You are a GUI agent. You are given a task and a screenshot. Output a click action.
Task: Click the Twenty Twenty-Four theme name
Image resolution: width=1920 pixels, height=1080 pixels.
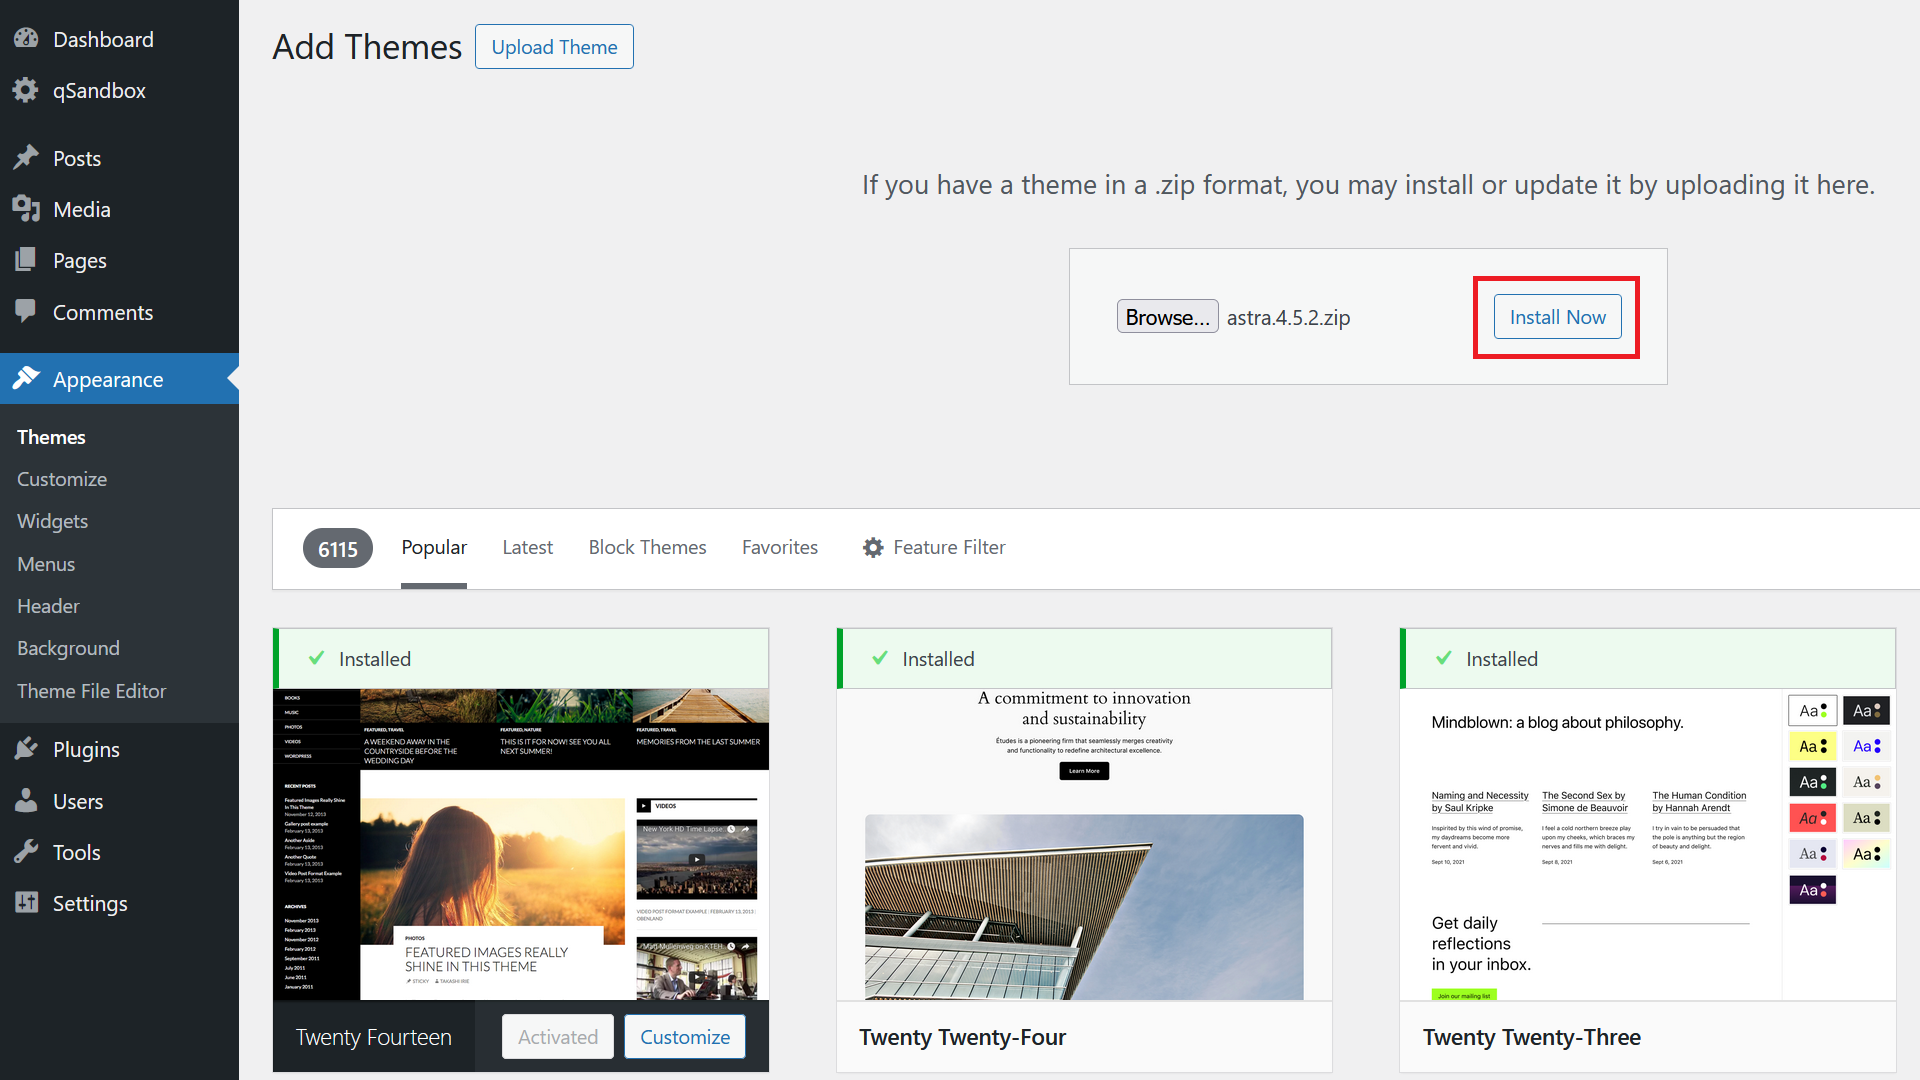coord(962,1037)
